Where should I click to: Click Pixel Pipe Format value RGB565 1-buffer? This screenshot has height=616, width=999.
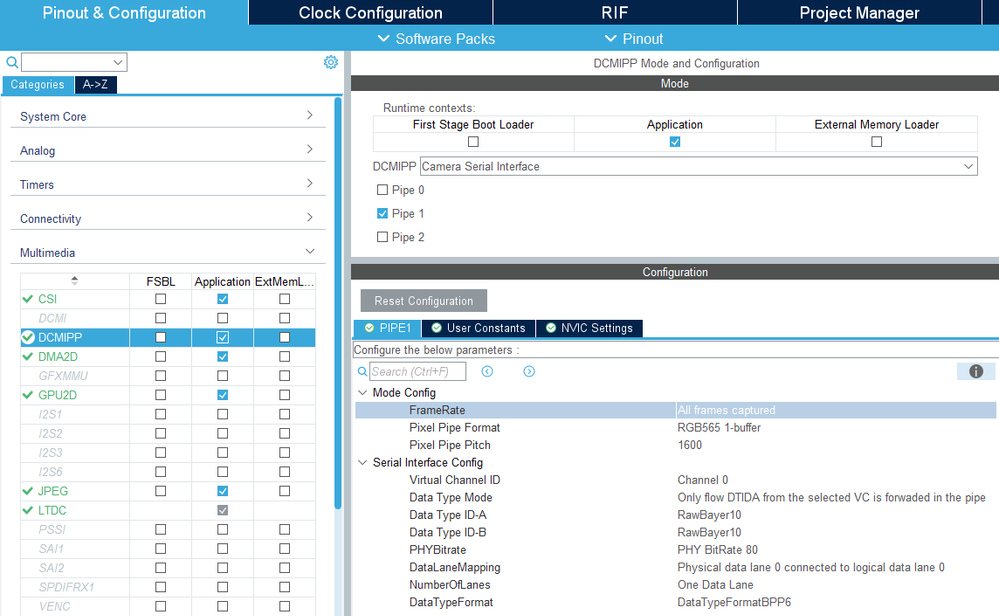tap(719, 427)
